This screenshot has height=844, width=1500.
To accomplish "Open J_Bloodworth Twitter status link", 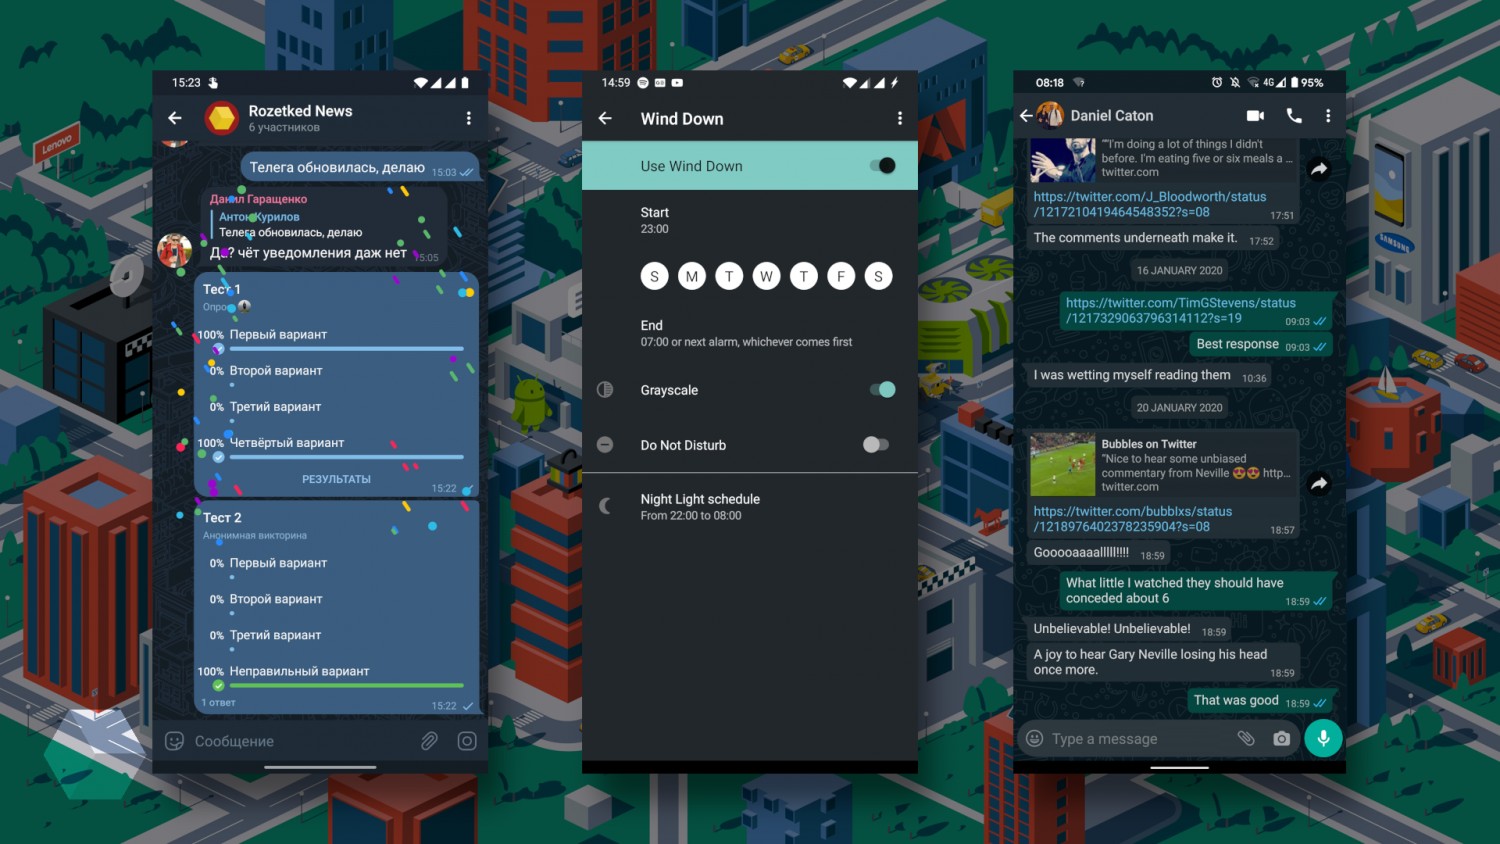I will coord(1150,204).
